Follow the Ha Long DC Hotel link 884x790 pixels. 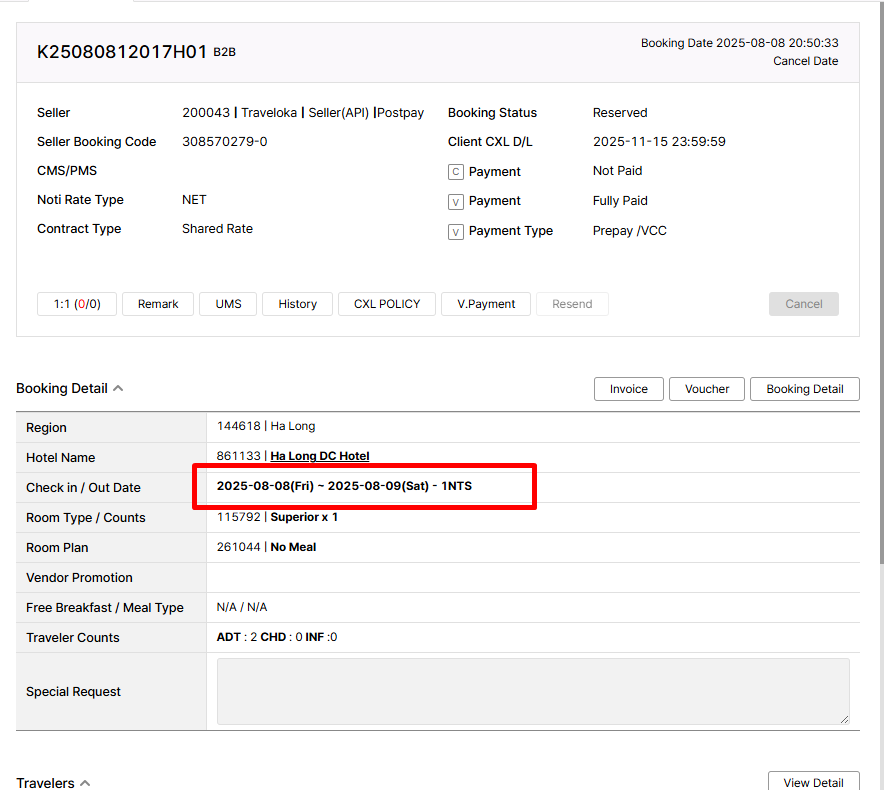tap(320, 456)
